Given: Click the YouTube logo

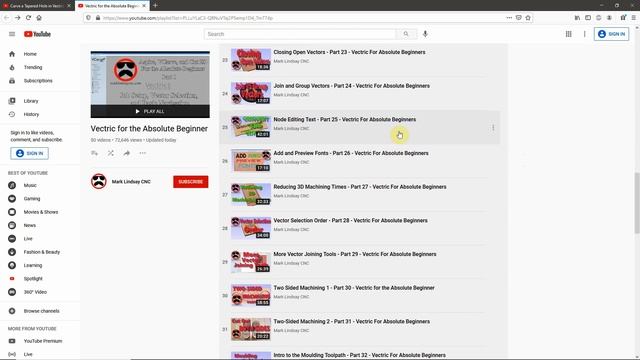Looking at the screenshot, I should [37, 34].
